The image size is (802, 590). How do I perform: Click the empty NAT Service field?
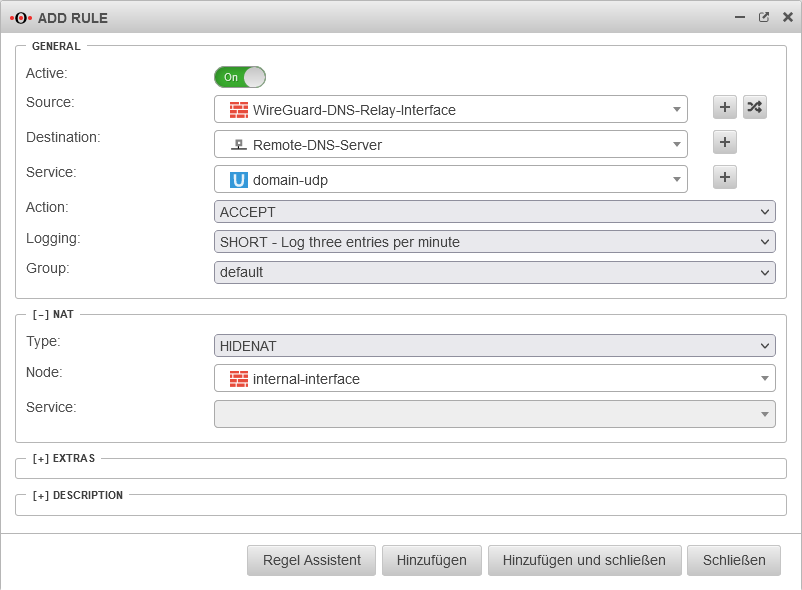point(494,414)
